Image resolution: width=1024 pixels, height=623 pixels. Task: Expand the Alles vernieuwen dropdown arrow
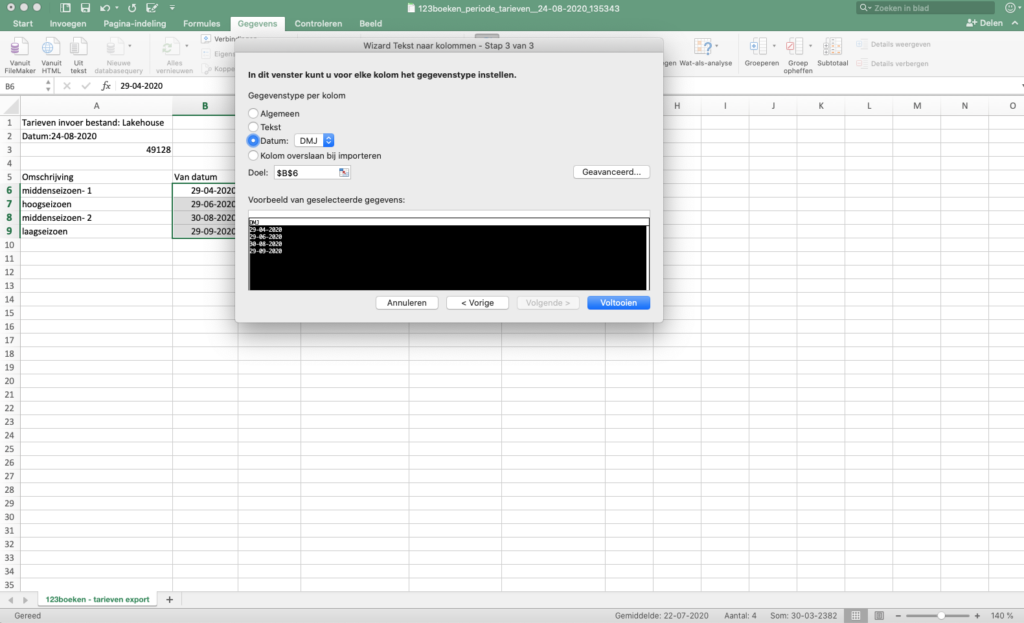[186, 46]
